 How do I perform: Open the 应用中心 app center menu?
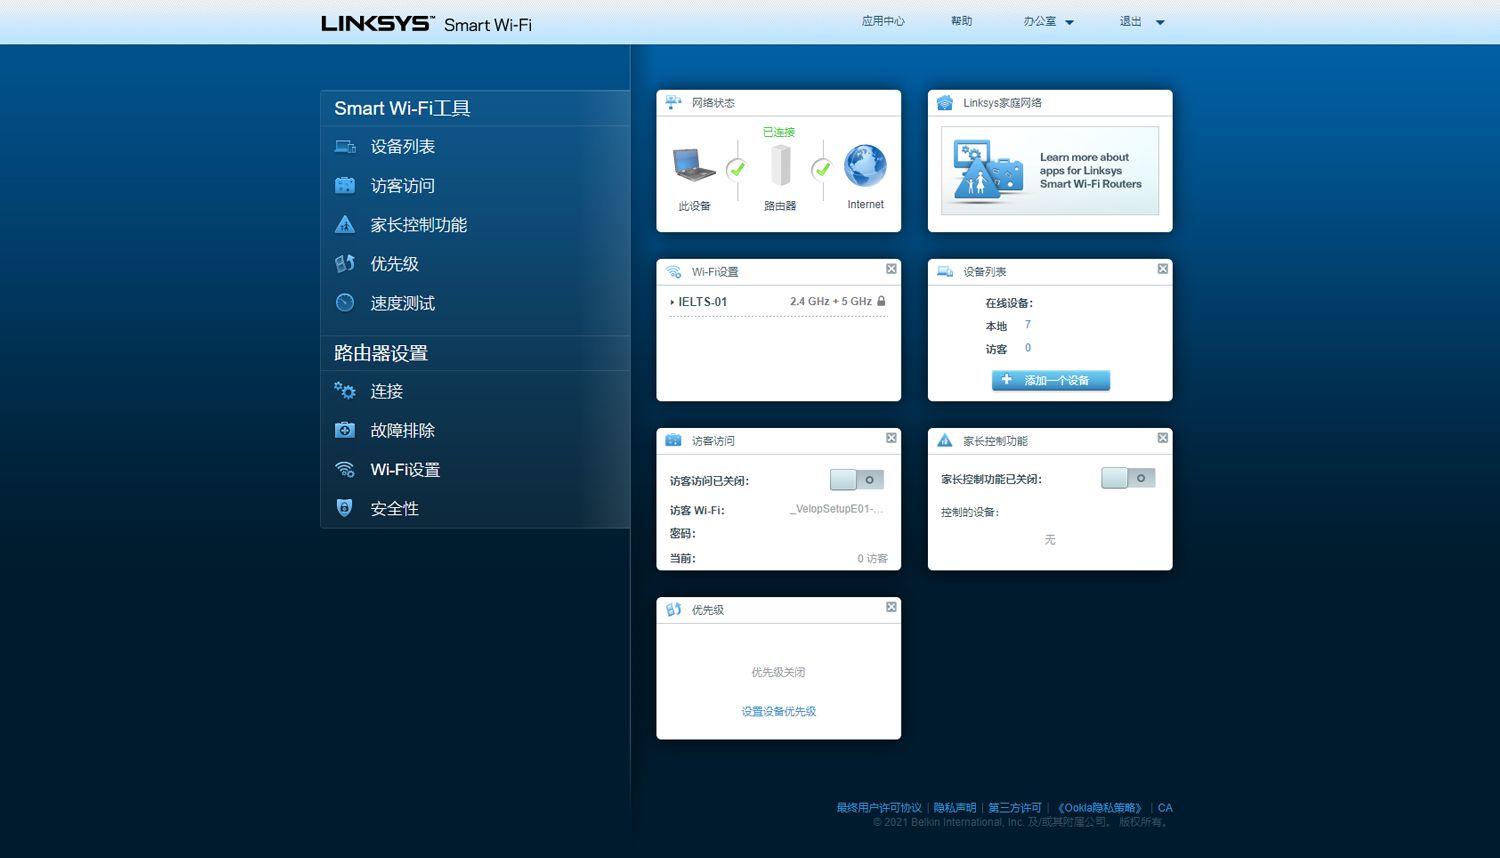[x=883, y=21]
